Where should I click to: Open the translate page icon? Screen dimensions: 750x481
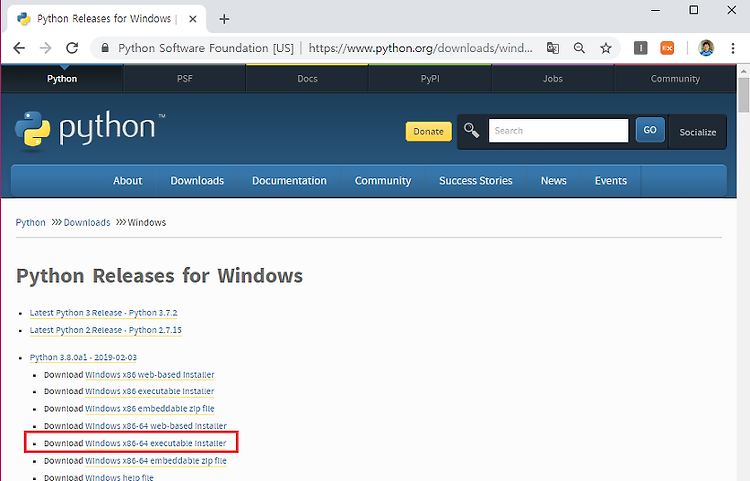553,48
